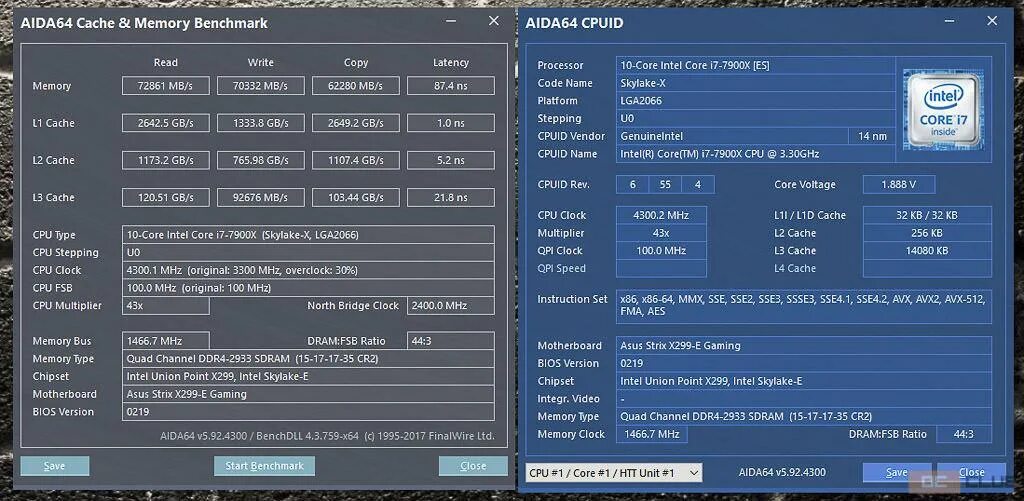Click QPI Clock 100.0 MHz field
This screenshot has width=1024, height=501.
coord(661,250)
